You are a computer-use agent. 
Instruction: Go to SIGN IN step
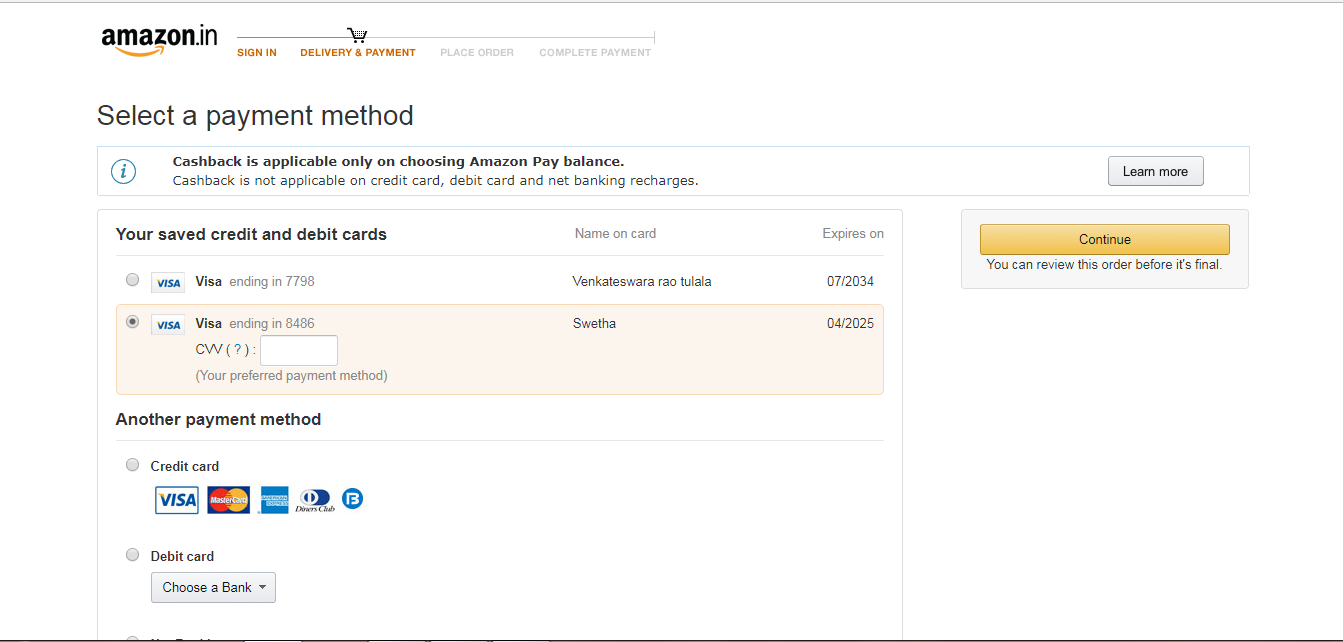257,53
